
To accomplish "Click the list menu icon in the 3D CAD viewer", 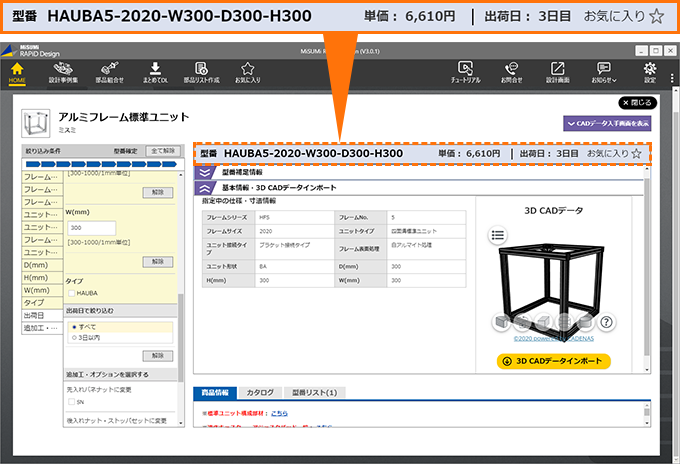I will [x=497, y=235].
